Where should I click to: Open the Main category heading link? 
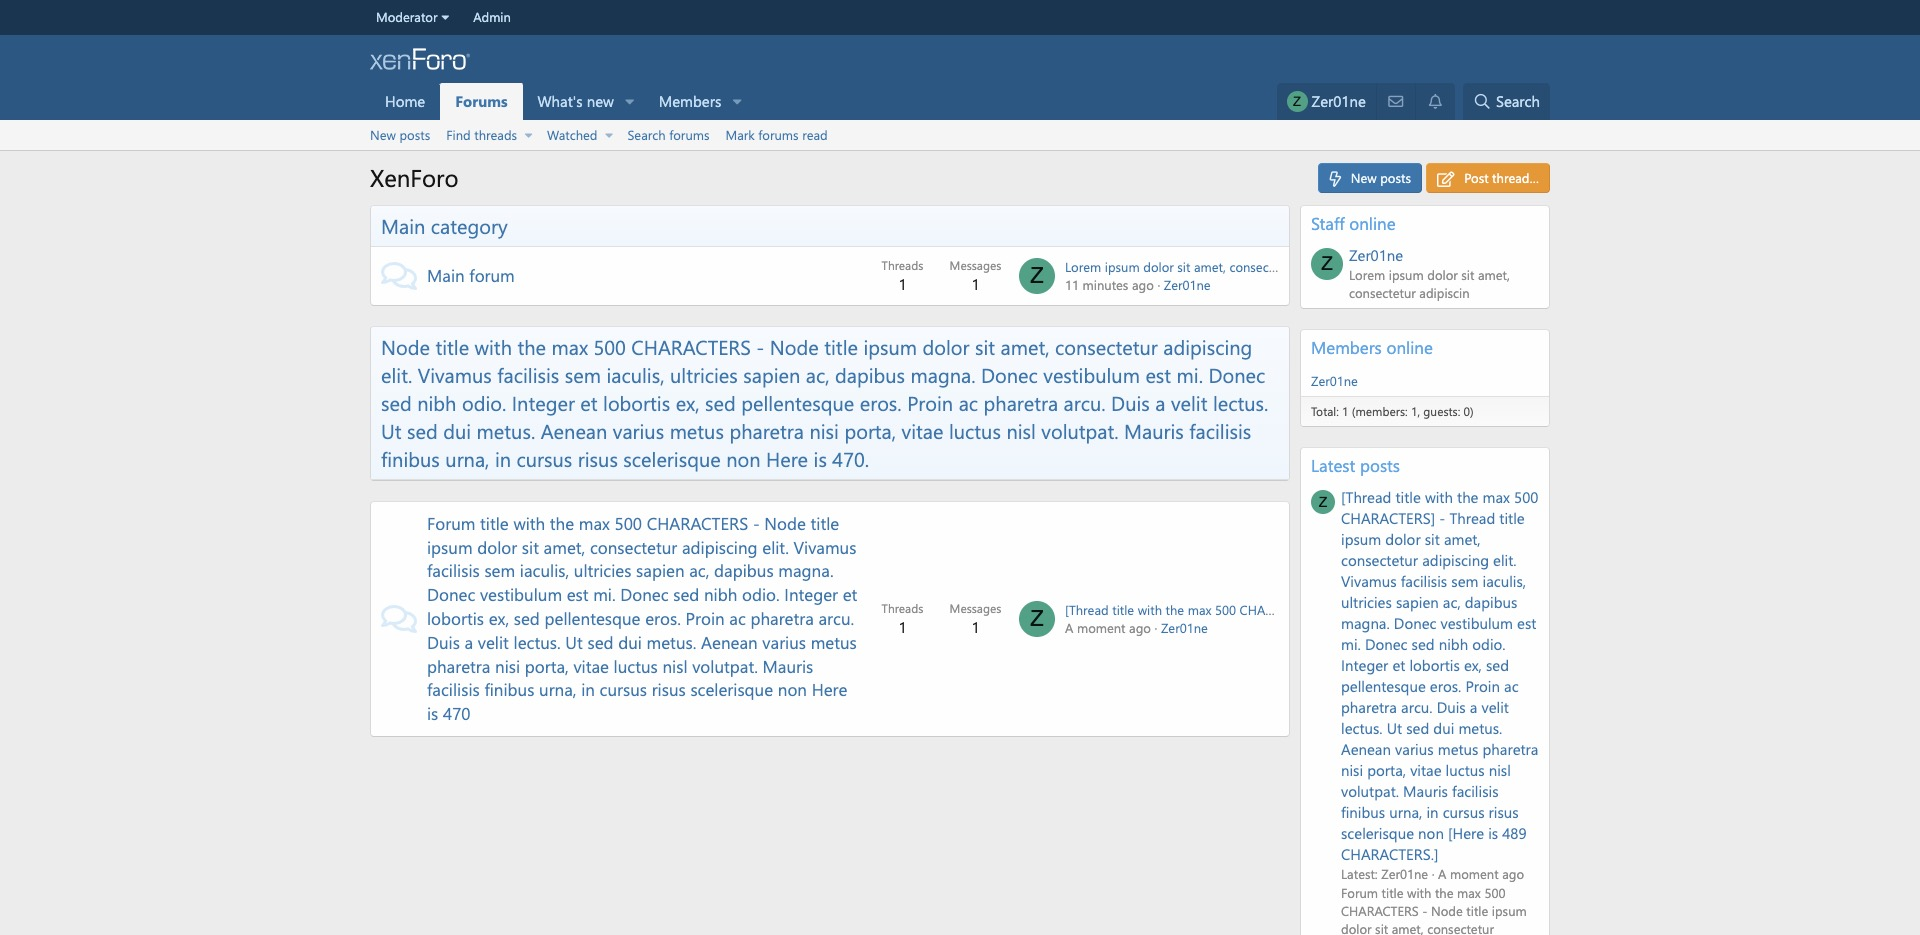pyautogui.click(x=444, y=227)
